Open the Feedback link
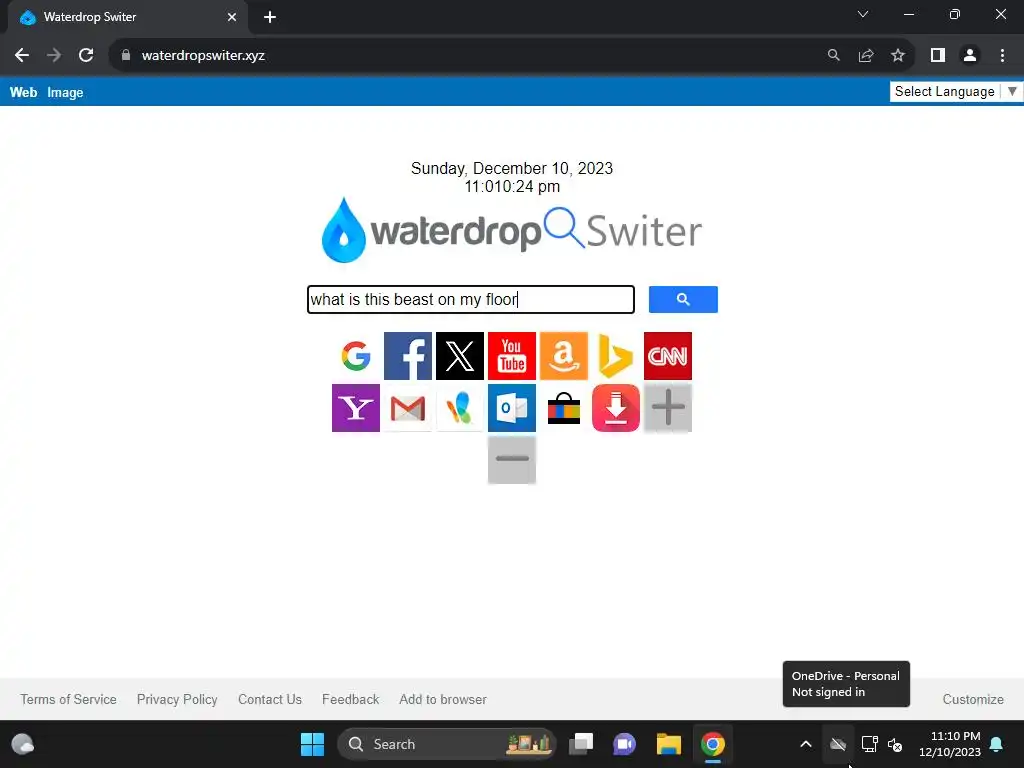1024x768 pixels. pos(351,699)
